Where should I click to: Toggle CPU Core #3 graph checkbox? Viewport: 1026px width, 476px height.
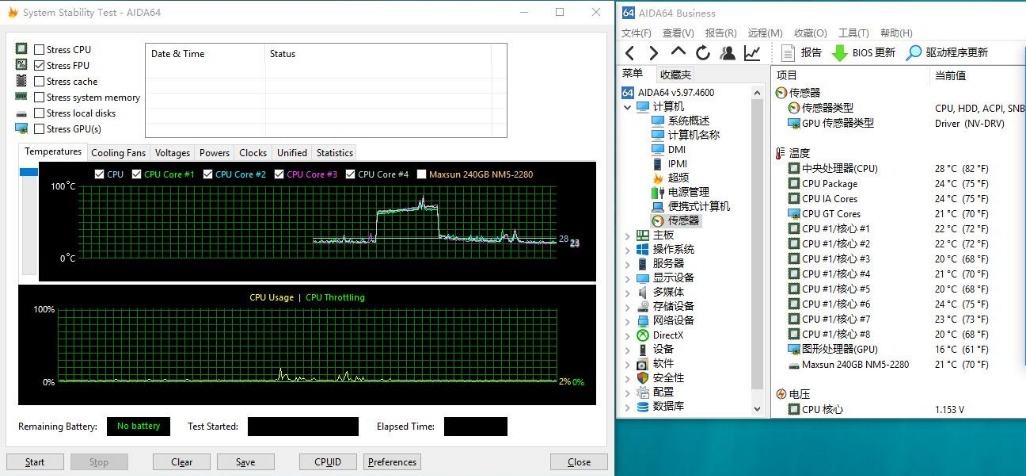[x=279, y=174]
